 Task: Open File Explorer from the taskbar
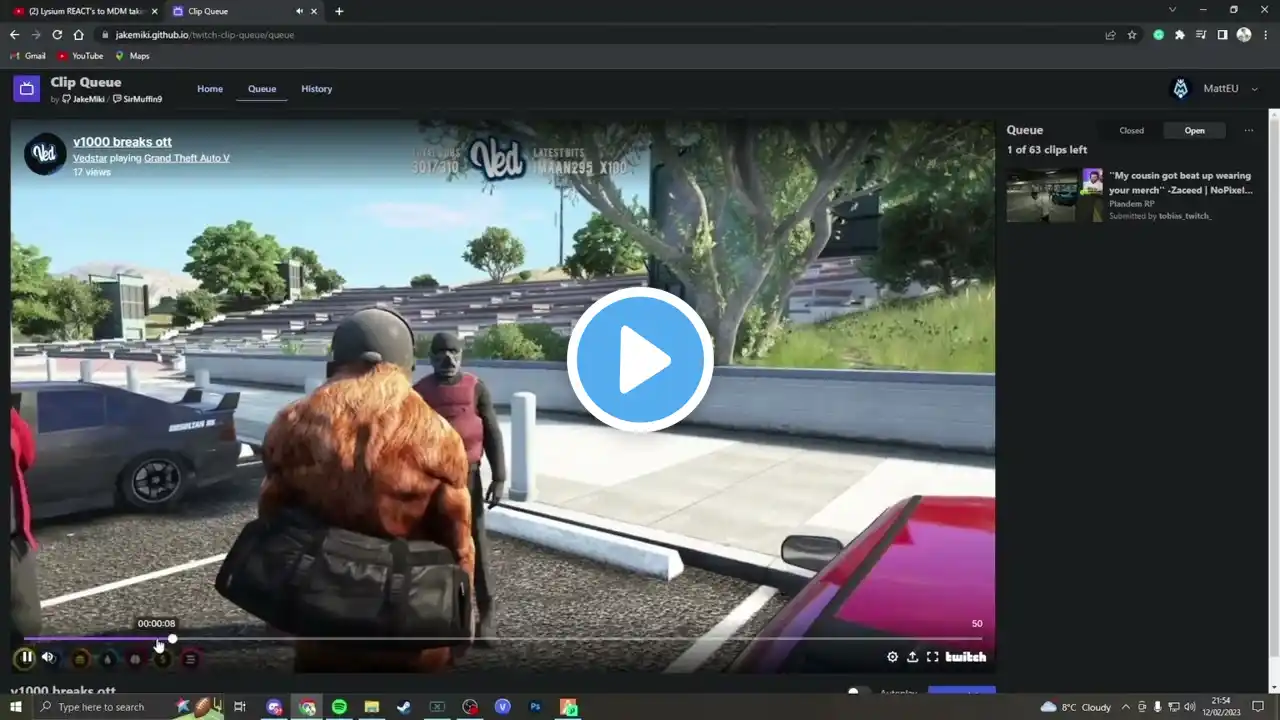pos(372,707)
